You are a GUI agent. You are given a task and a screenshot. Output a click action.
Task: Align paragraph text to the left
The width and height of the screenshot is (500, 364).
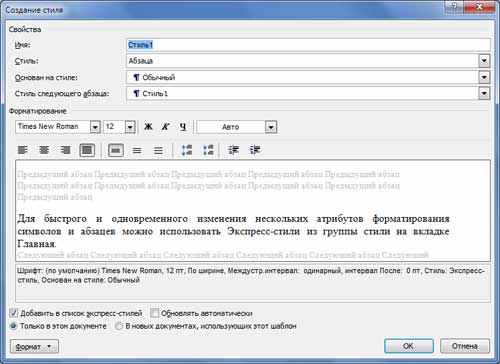(23, 150)
